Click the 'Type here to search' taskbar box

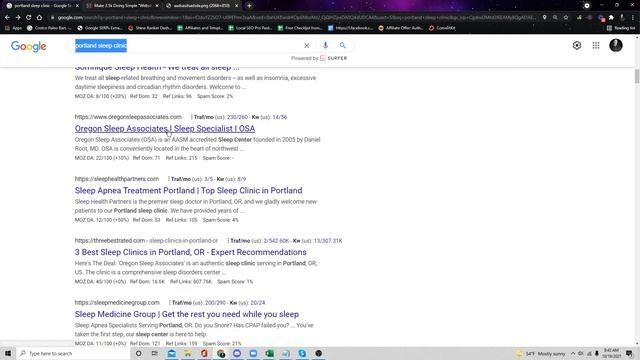[x=73, y=353]
